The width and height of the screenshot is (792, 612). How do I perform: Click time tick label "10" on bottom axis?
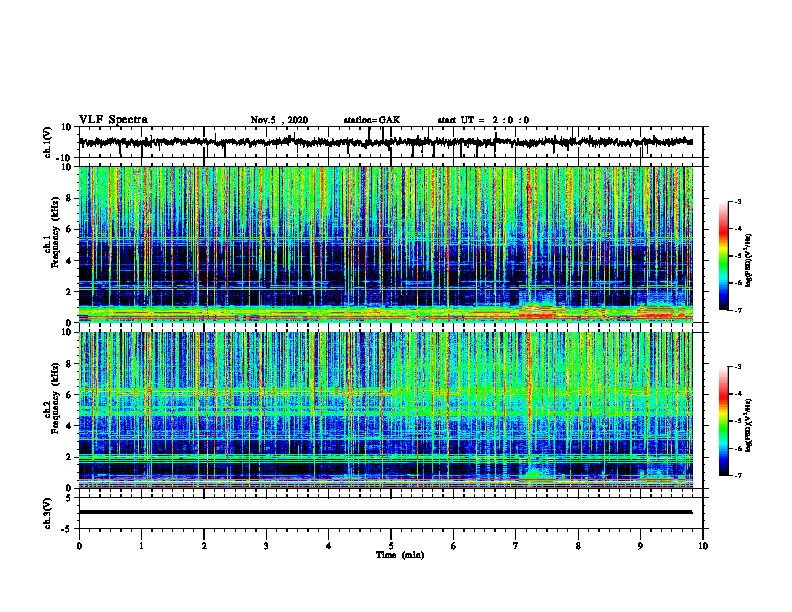pos(703,546)
